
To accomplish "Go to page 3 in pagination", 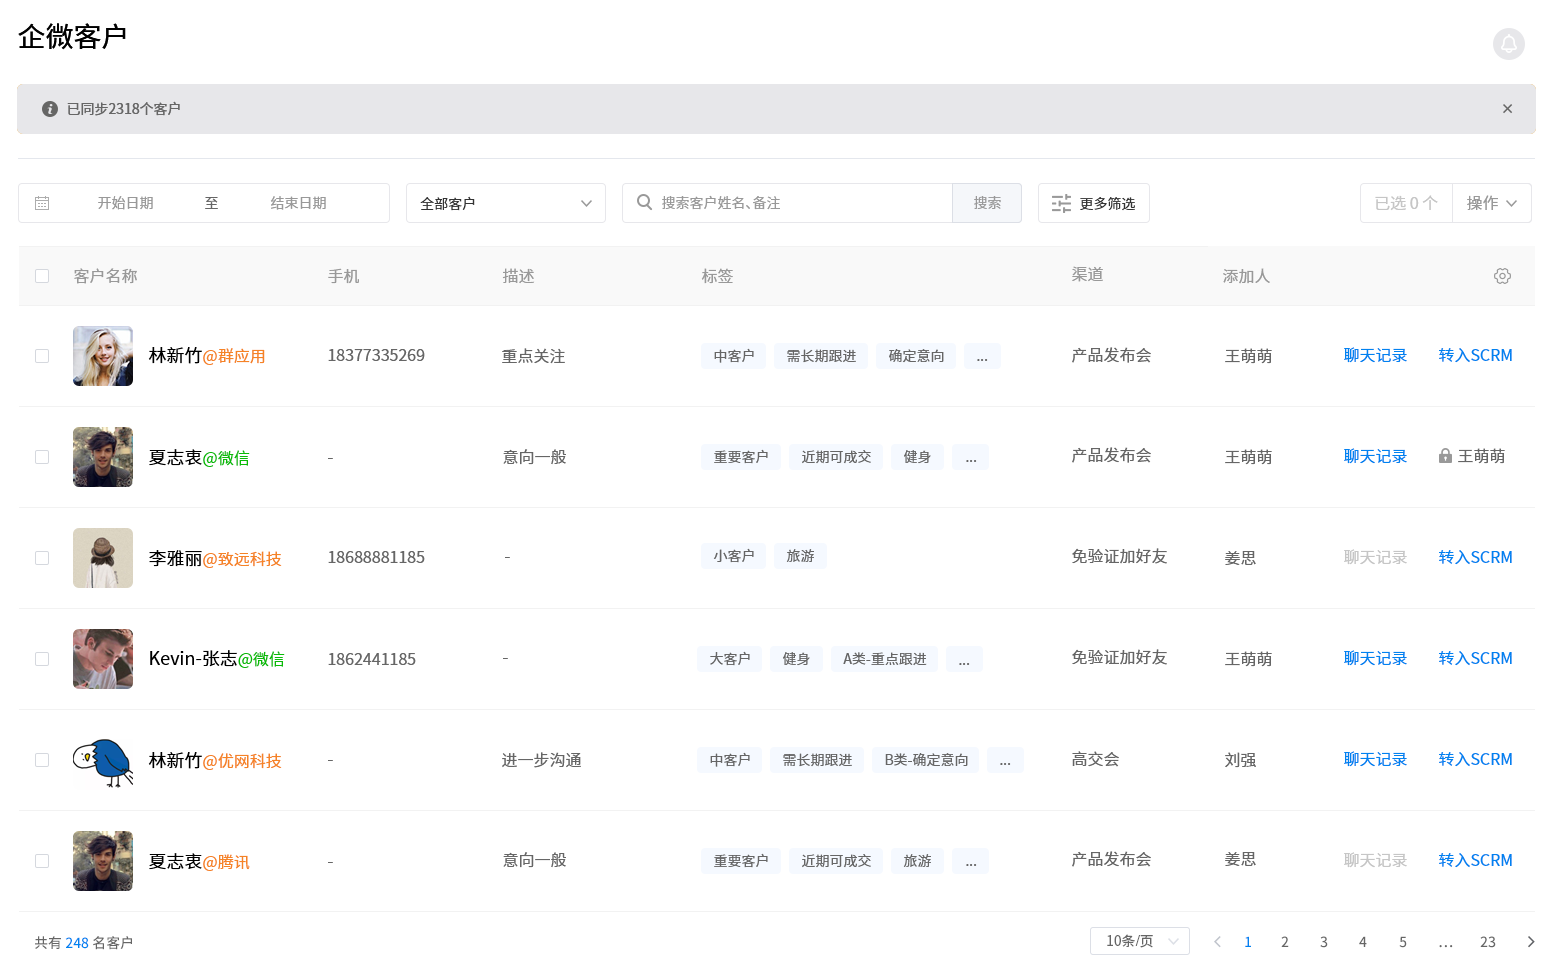I will (1323, 942).
